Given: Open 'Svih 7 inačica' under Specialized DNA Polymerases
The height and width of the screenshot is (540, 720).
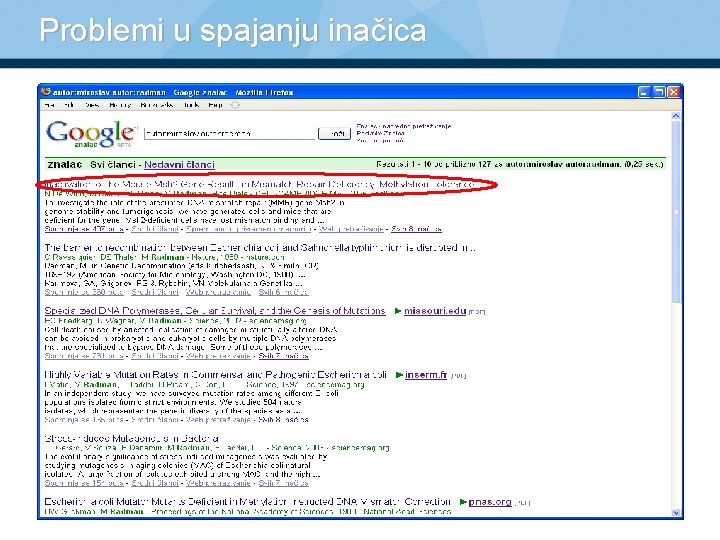Looking at the screenshot, I should (x=283, y=356).
